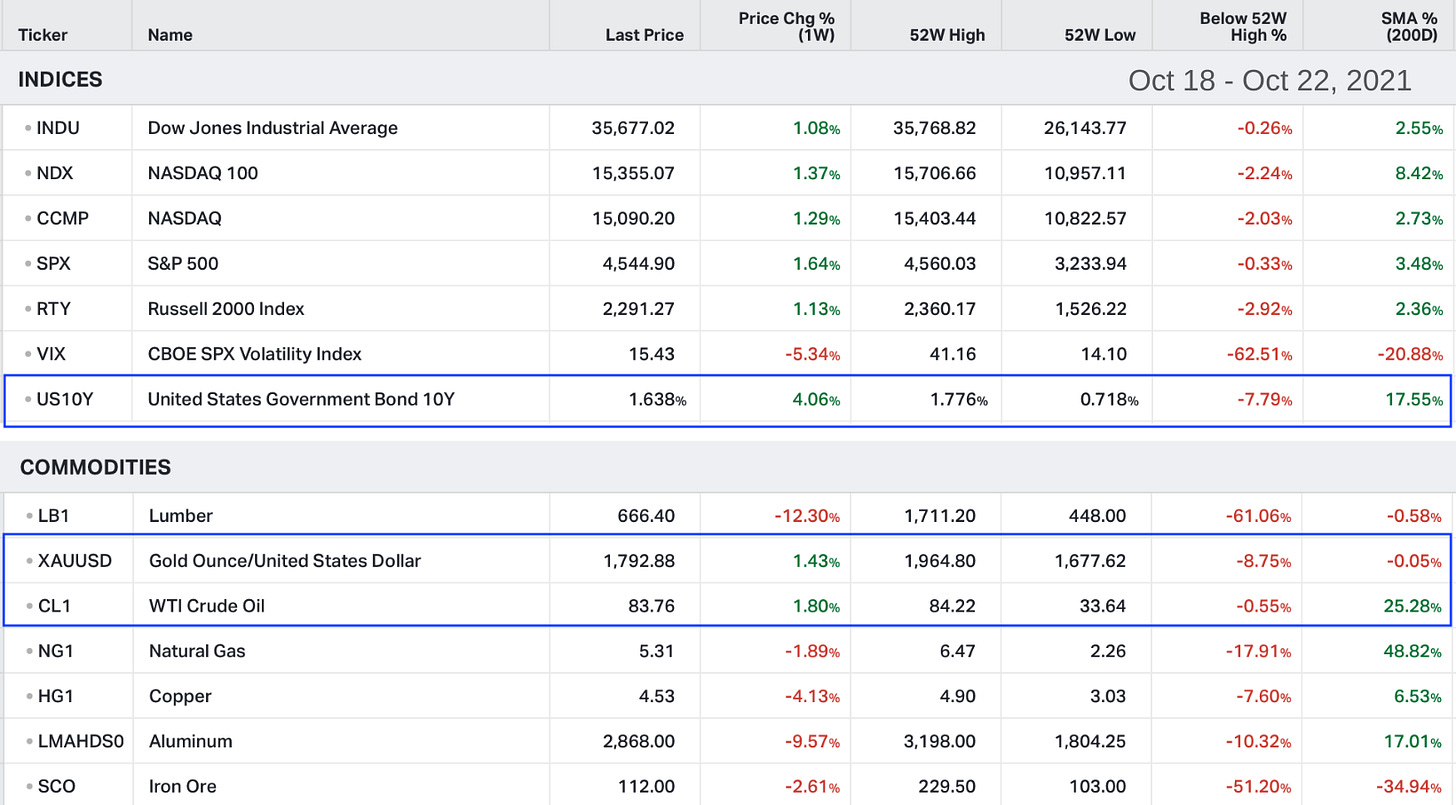Click RTY last price 2,291.27
The image size is (1456, 805).
tap(638, 308)
